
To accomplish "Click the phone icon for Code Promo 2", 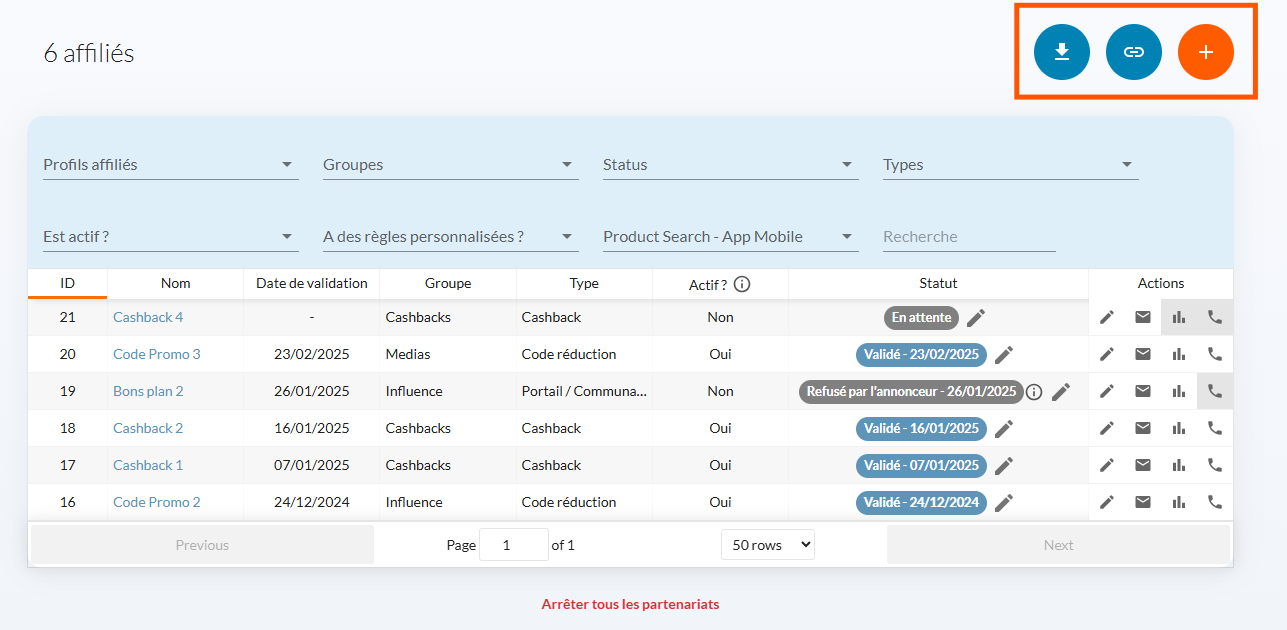I will pyautogui.click(x=1215, y=502).
